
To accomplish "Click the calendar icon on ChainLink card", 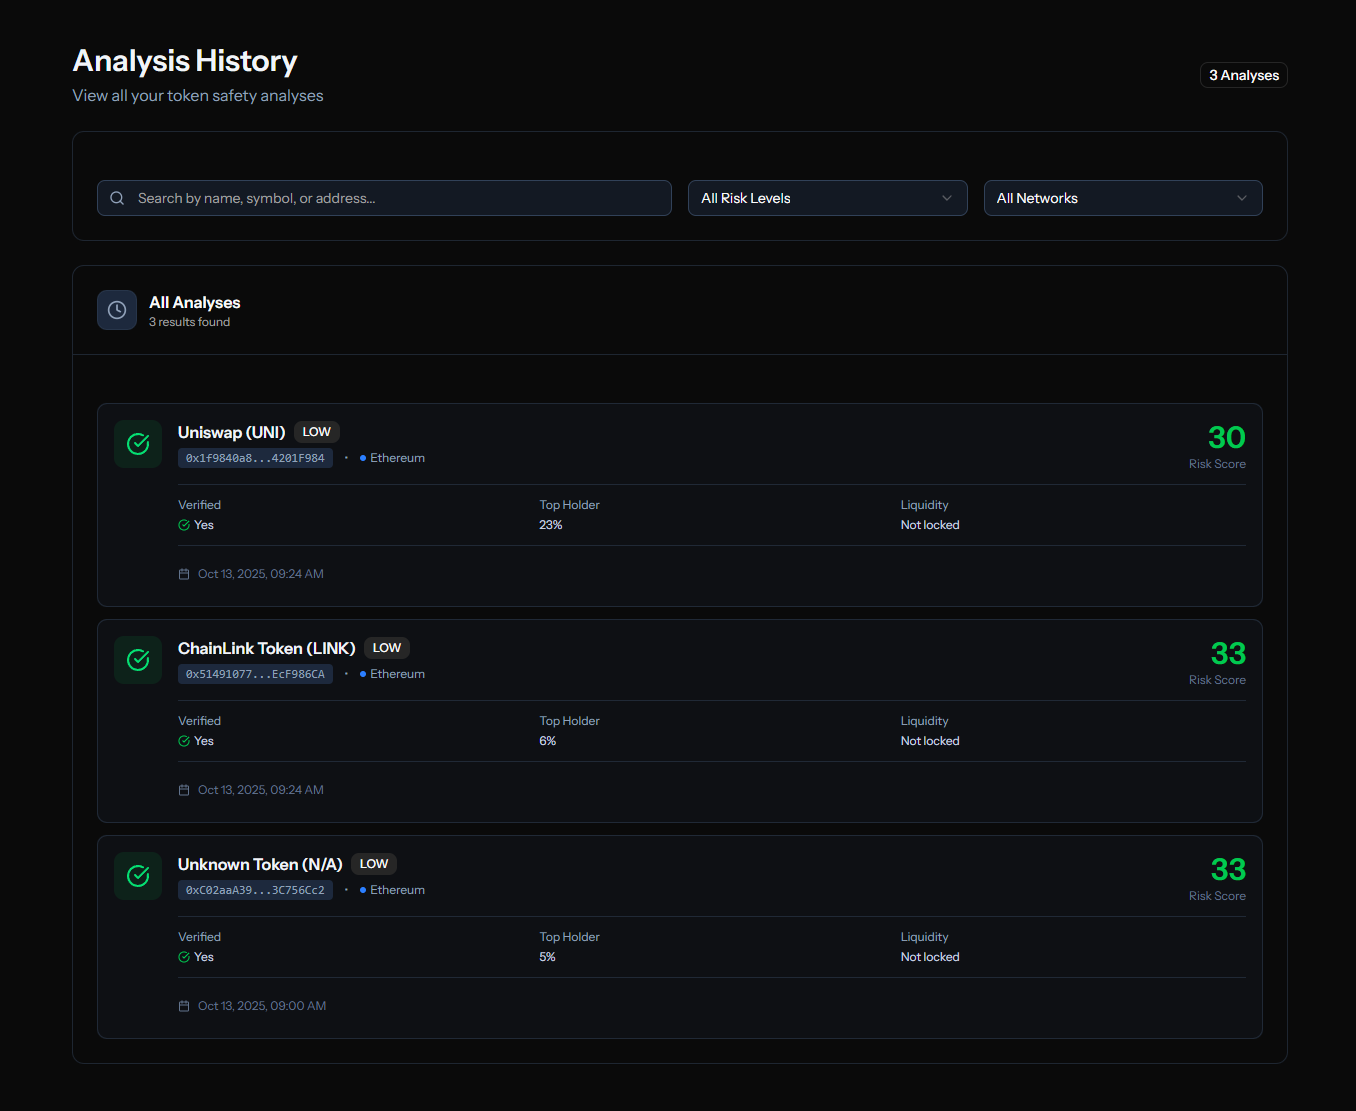I will pos(184,790).
